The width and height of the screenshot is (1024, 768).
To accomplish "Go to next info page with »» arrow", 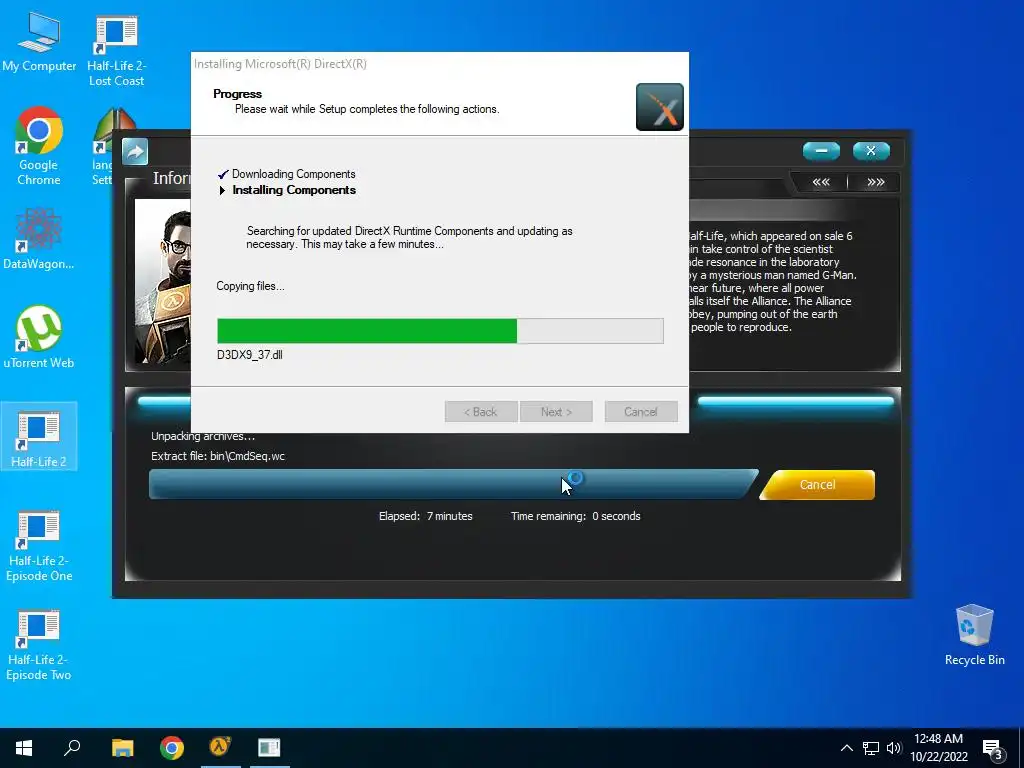I will (x=876, y=182).
